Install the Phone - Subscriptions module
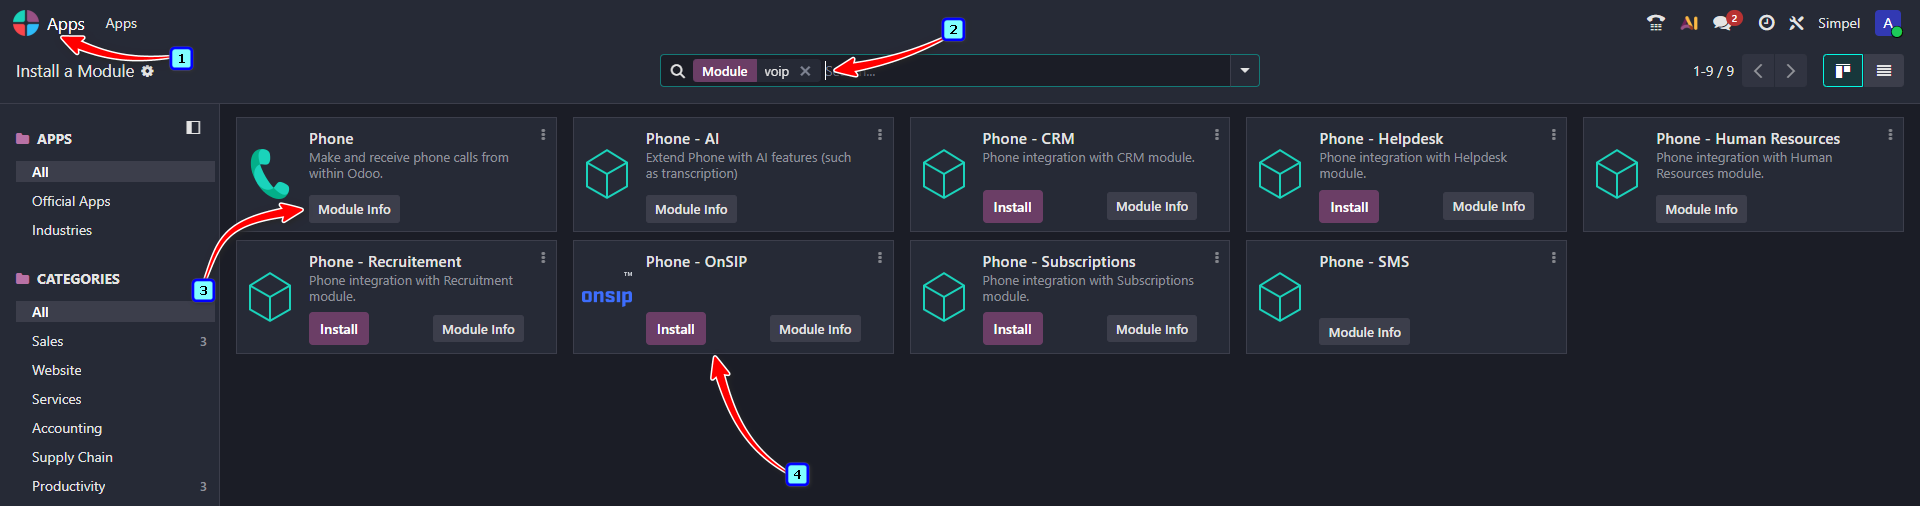1920x506 pixels. click(1012, 329)
